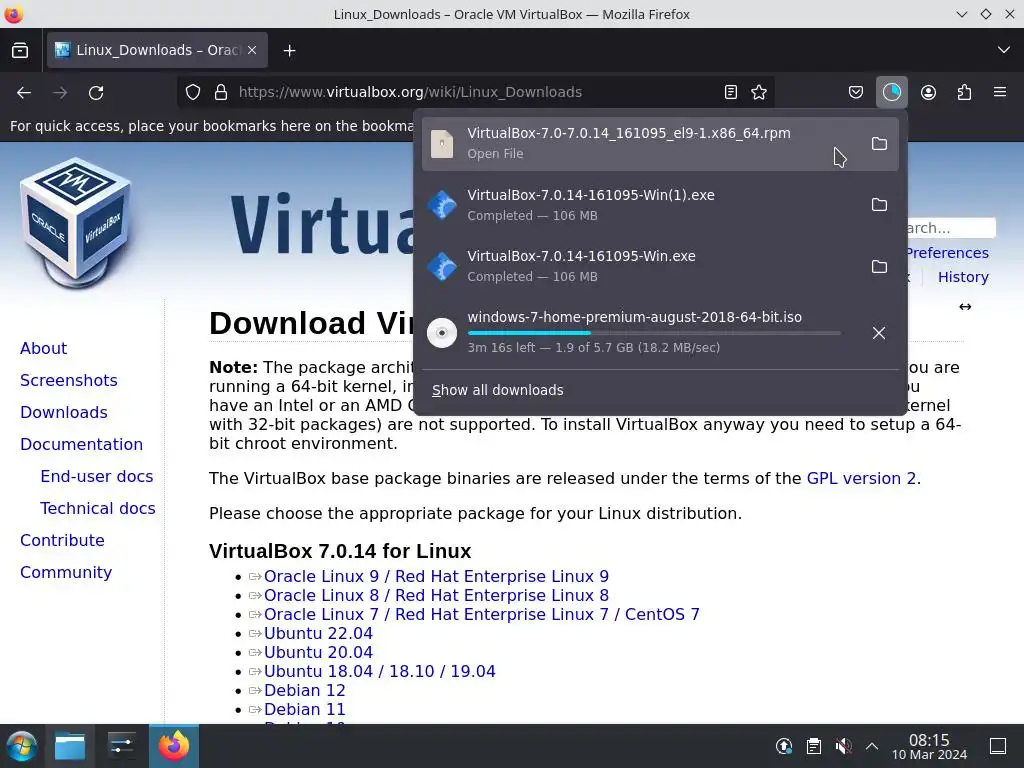Open the settings app in taskbar

click(x=121, y=746)
